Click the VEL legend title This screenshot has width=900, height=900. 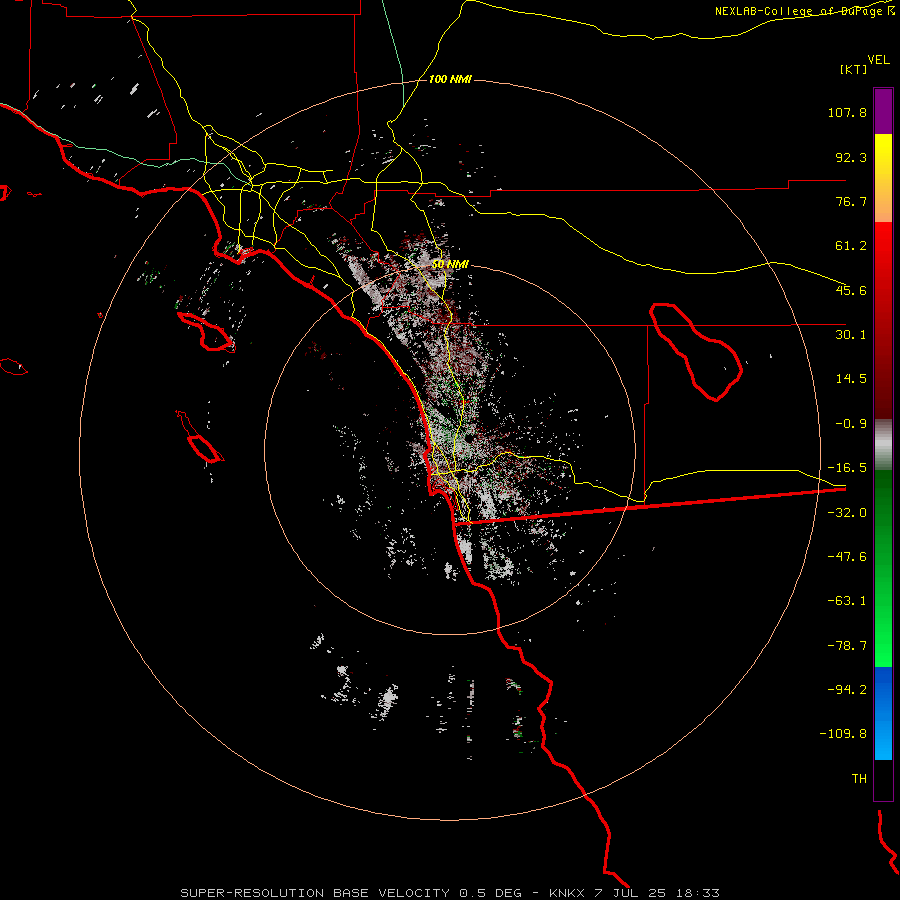(x=879, y=60)
